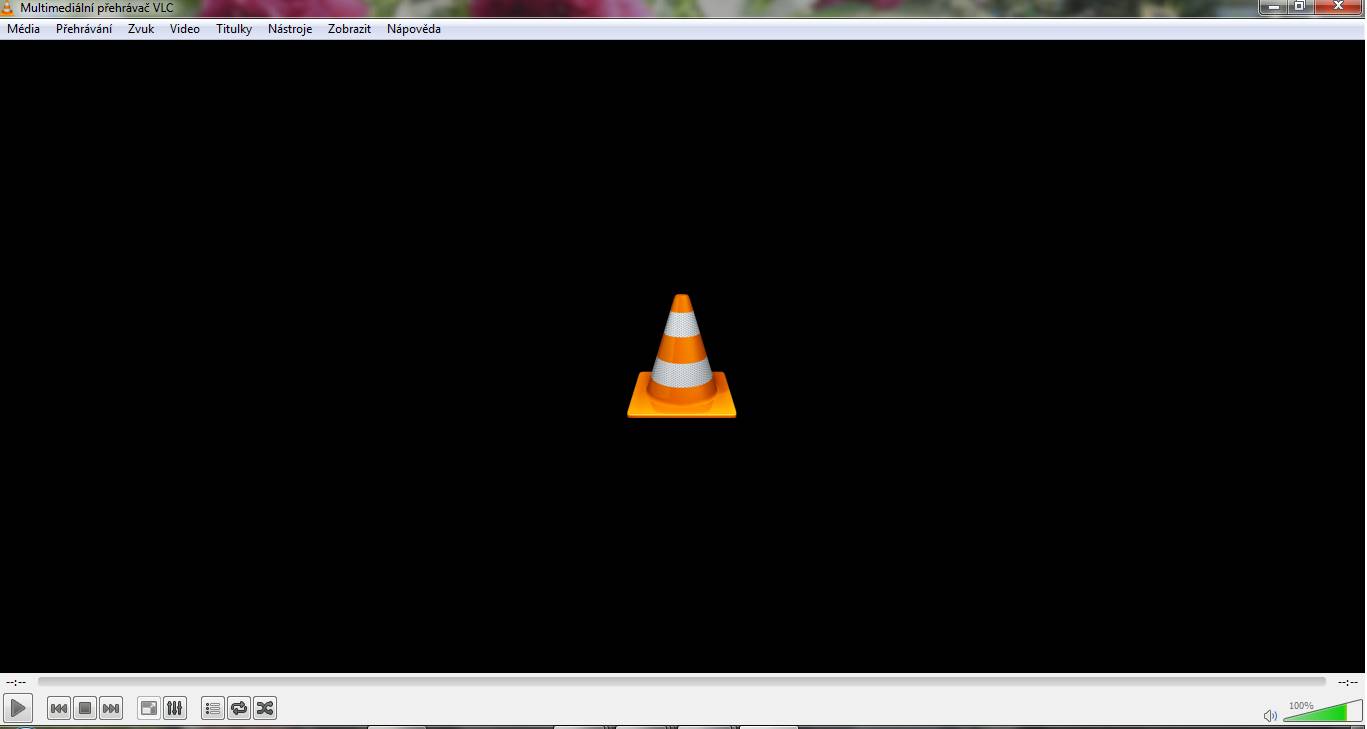Image resolution: width=1367 pixels, height=729 pixels.
Task: Minimize the VLC window
Action: tap(1273, 6)
